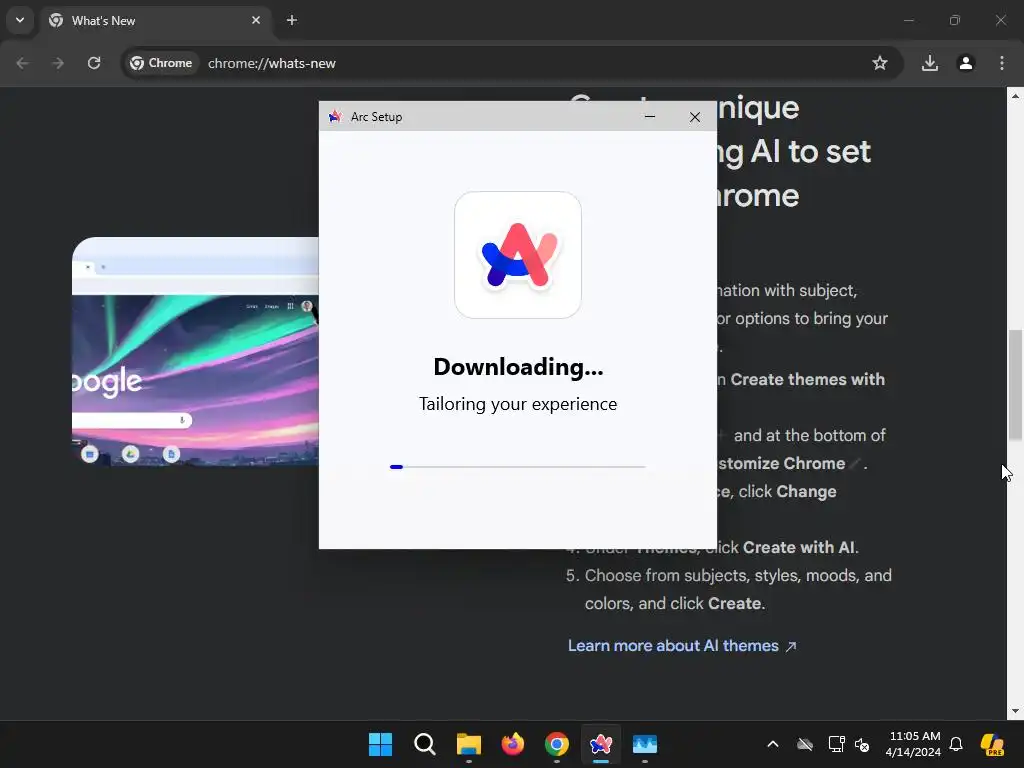
Task: Click the scrollbar up arrow
Action: click(x=1015, y=96)
